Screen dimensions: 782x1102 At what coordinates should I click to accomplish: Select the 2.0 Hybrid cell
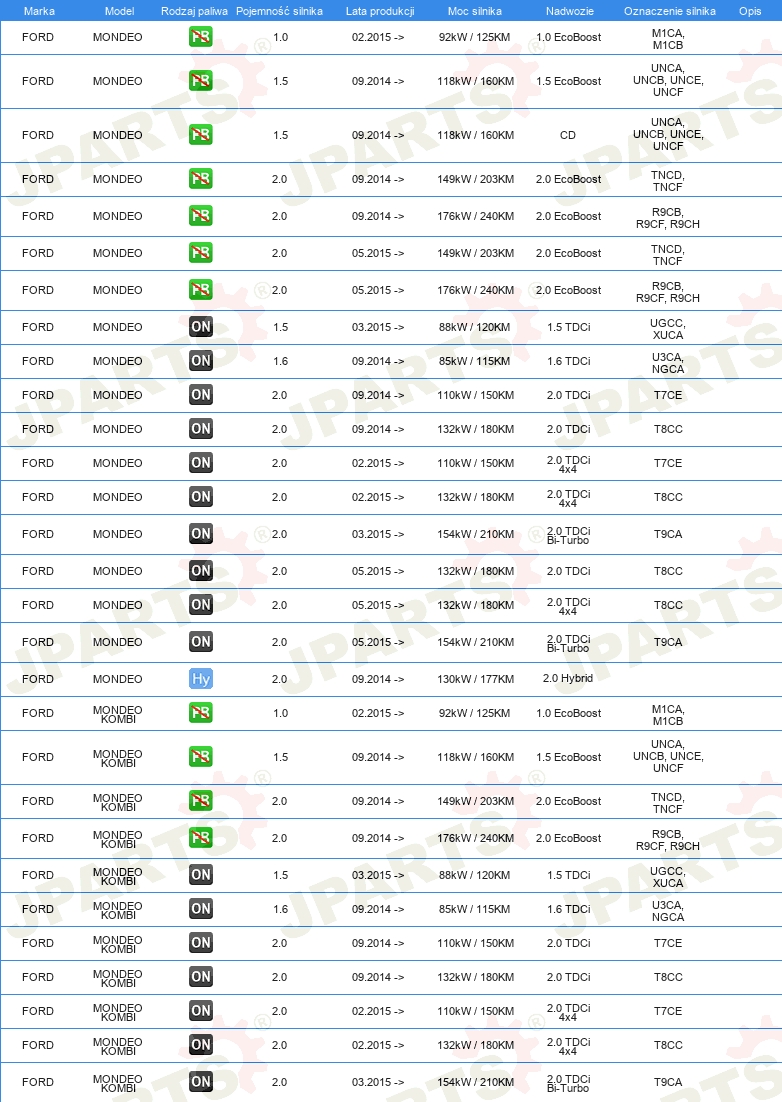[x=568, y=678]
